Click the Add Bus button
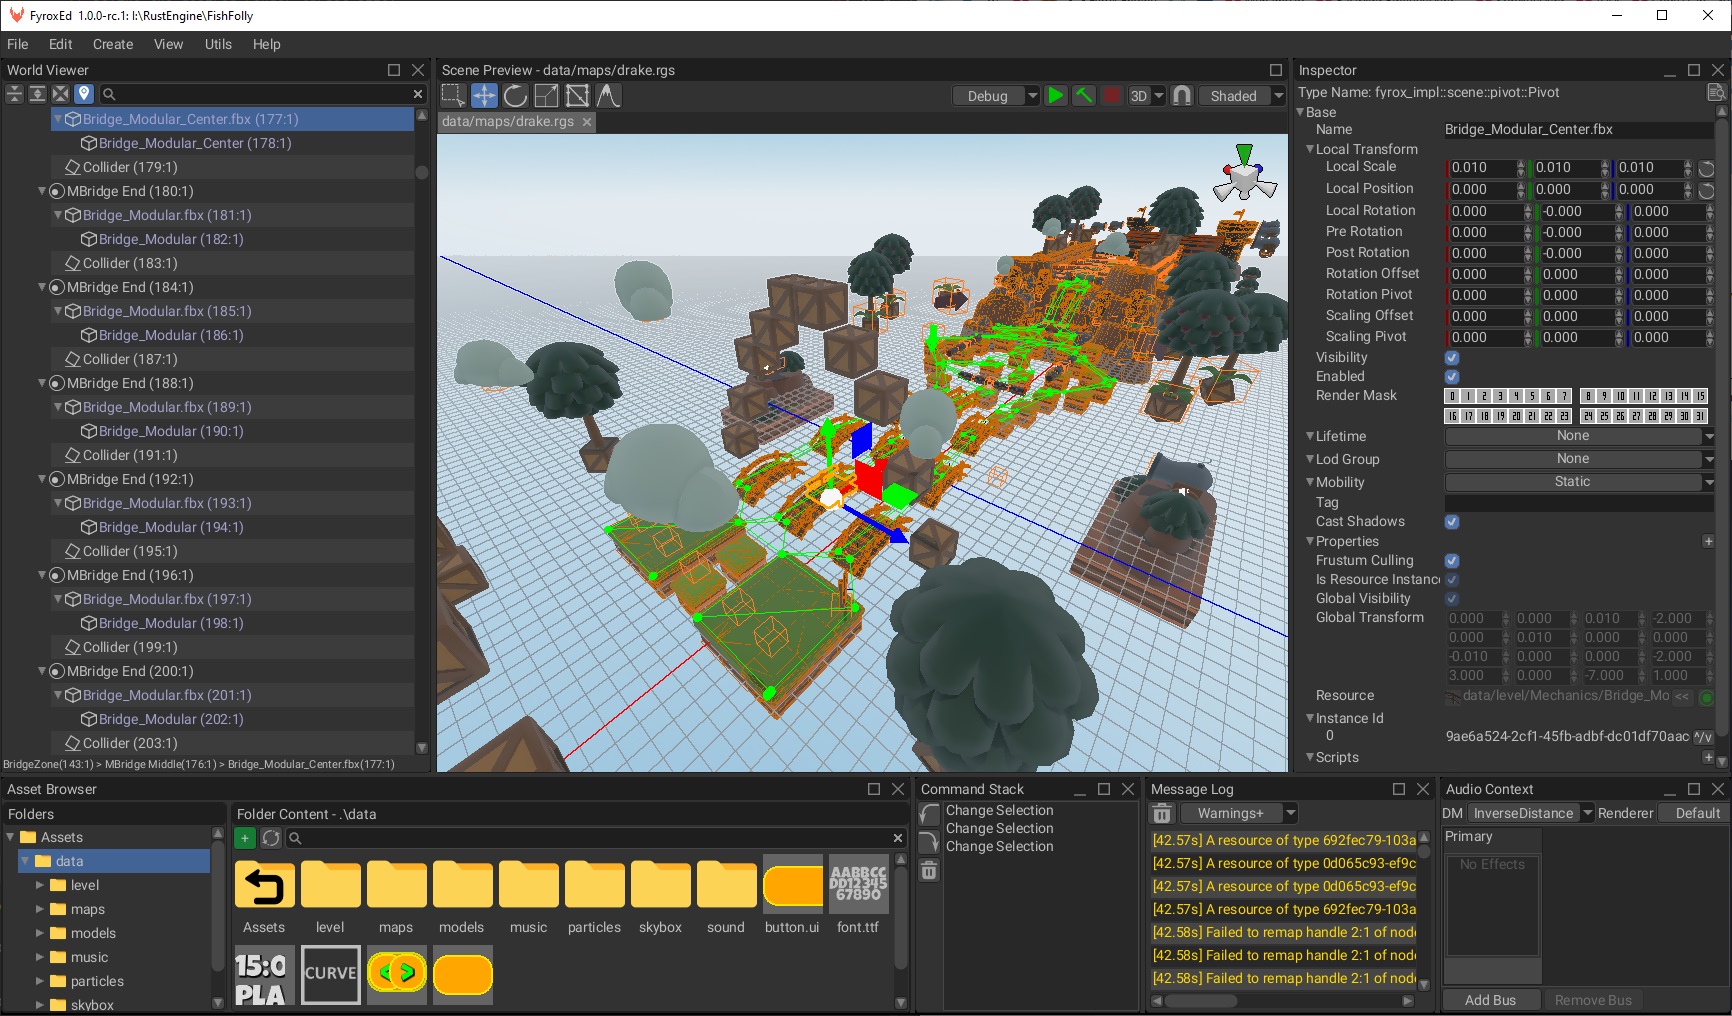This screenshot has width=1732, height=1016. pyautogui.click(x=1490, y=1000)
